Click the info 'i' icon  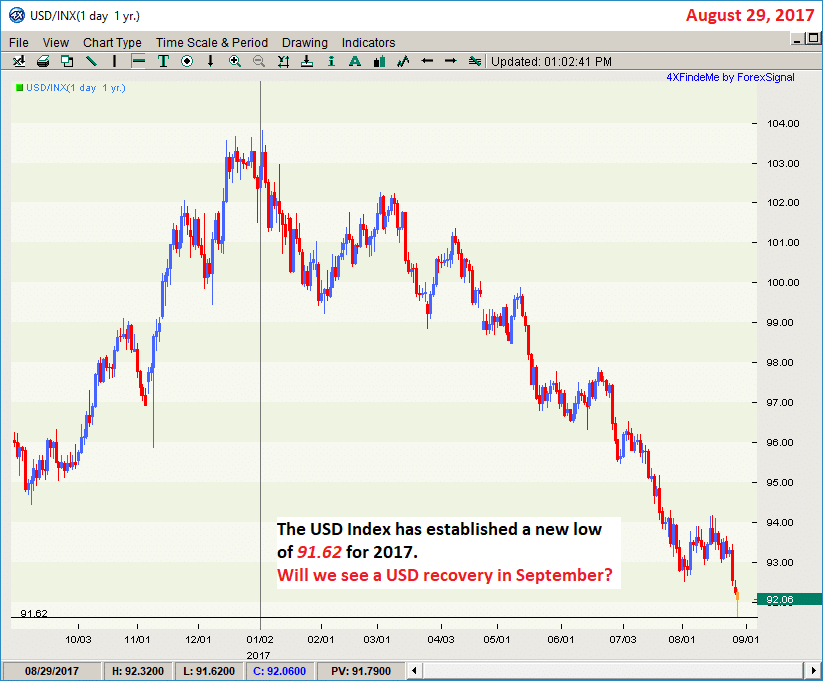pyautogui.click(x=331, y=61)
